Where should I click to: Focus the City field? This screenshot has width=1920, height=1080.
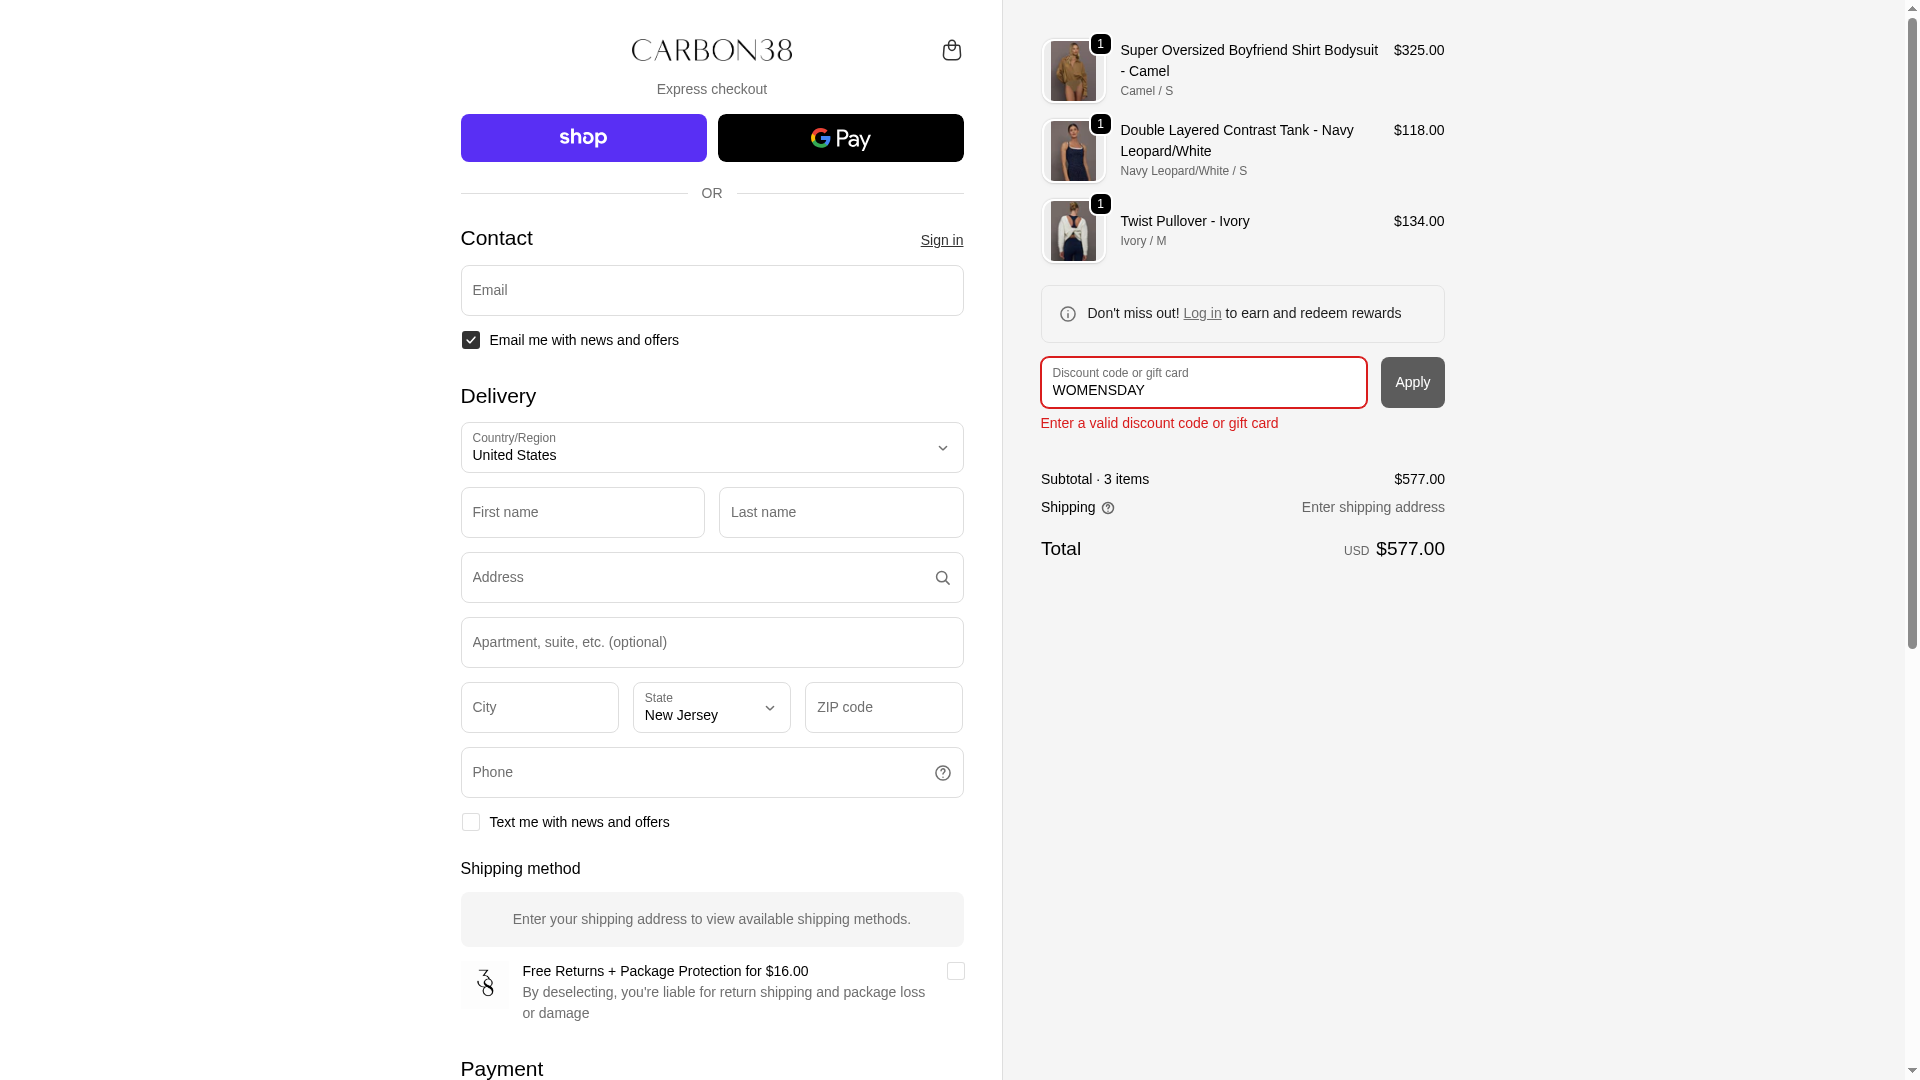click(540, 707)
